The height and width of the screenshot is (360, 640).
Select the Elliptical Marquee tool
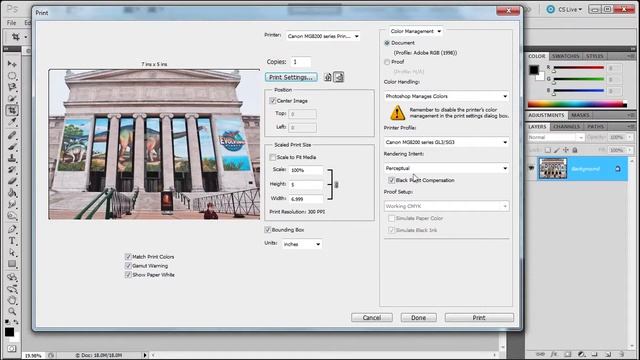tap(12, 76)
